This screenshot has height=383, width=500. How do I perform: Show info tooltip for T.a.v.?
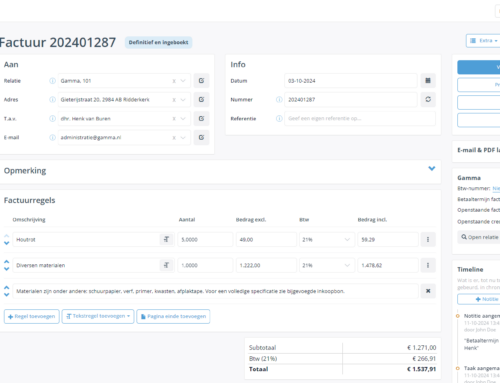click(x=52, y=118)
